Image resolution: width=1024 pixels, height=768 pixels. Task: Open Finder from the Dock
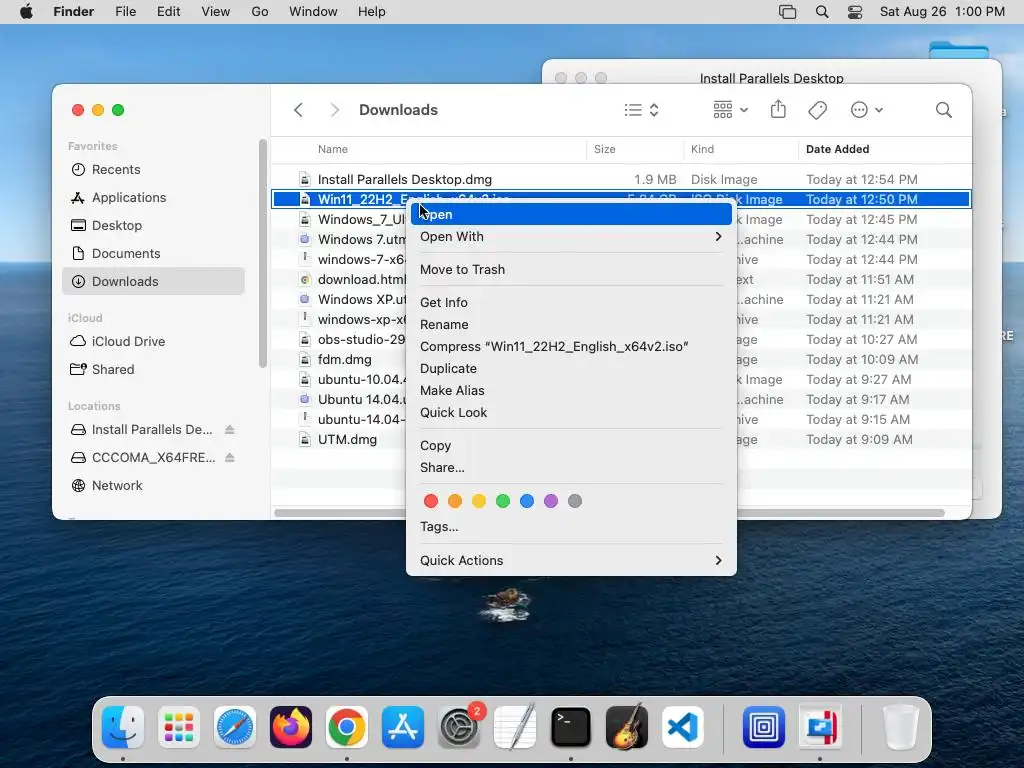click(x=123, y=727)
